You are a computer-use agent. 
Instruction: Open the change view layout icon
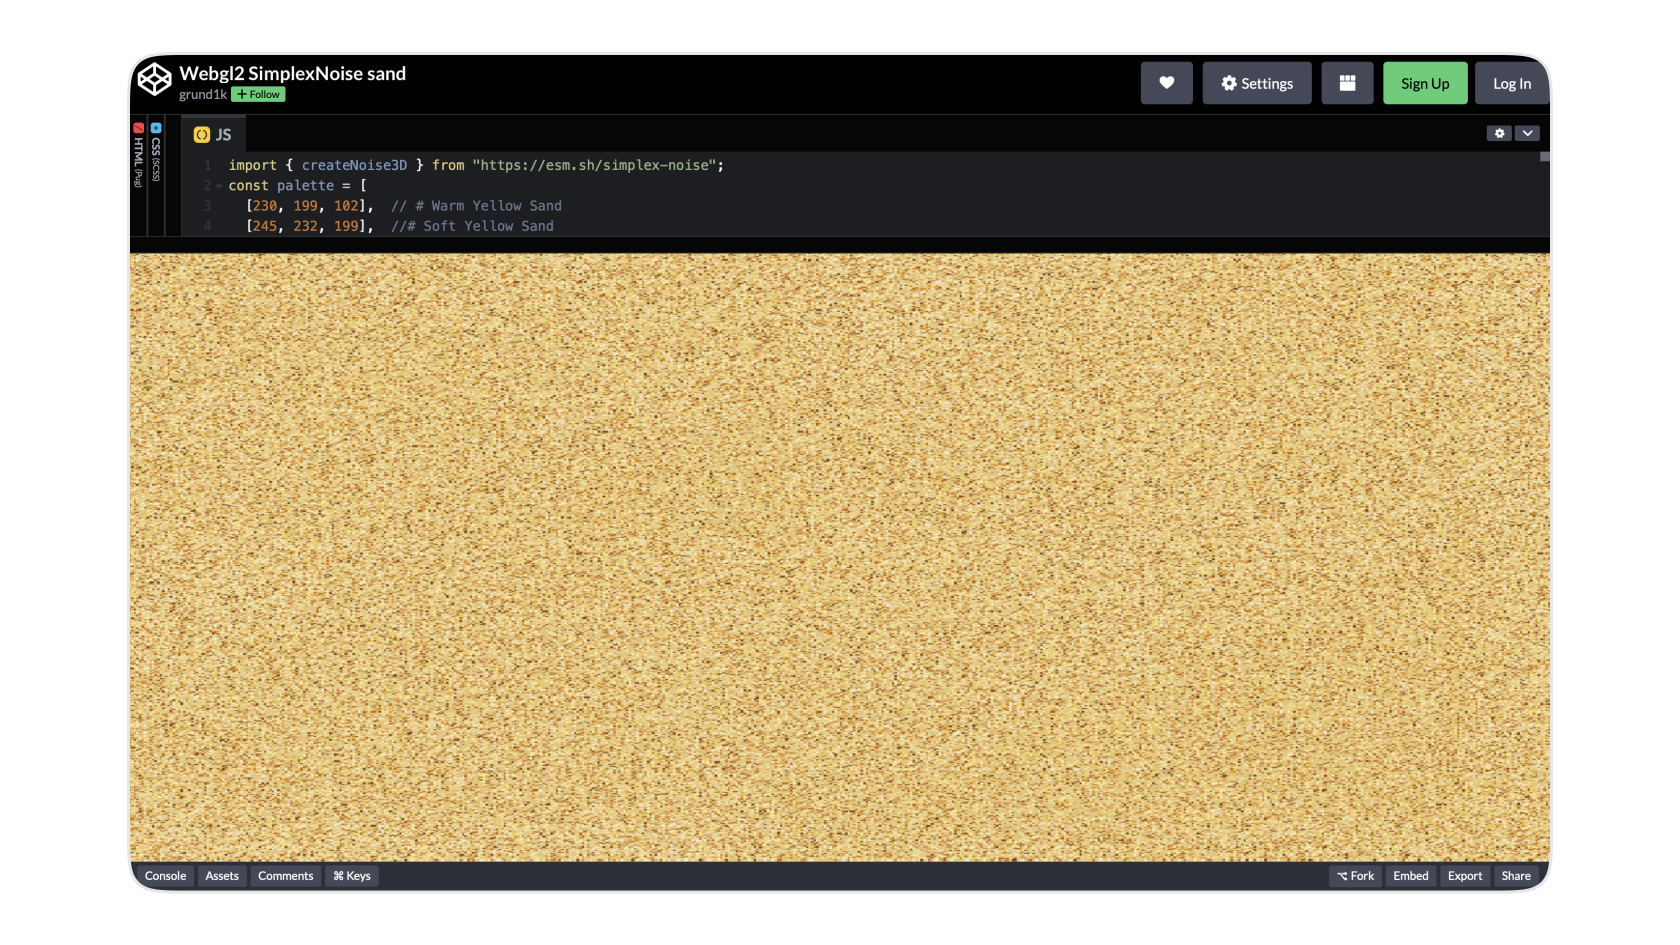[1347, 83]
